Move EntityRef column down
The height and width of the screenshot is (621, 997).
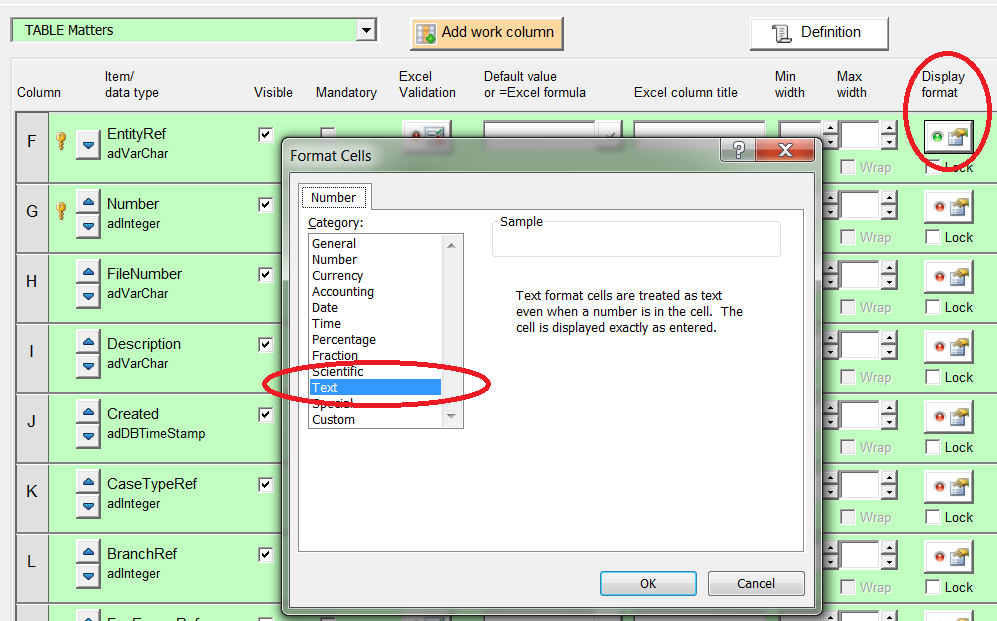pyautogui.click(x=88, y=145)
